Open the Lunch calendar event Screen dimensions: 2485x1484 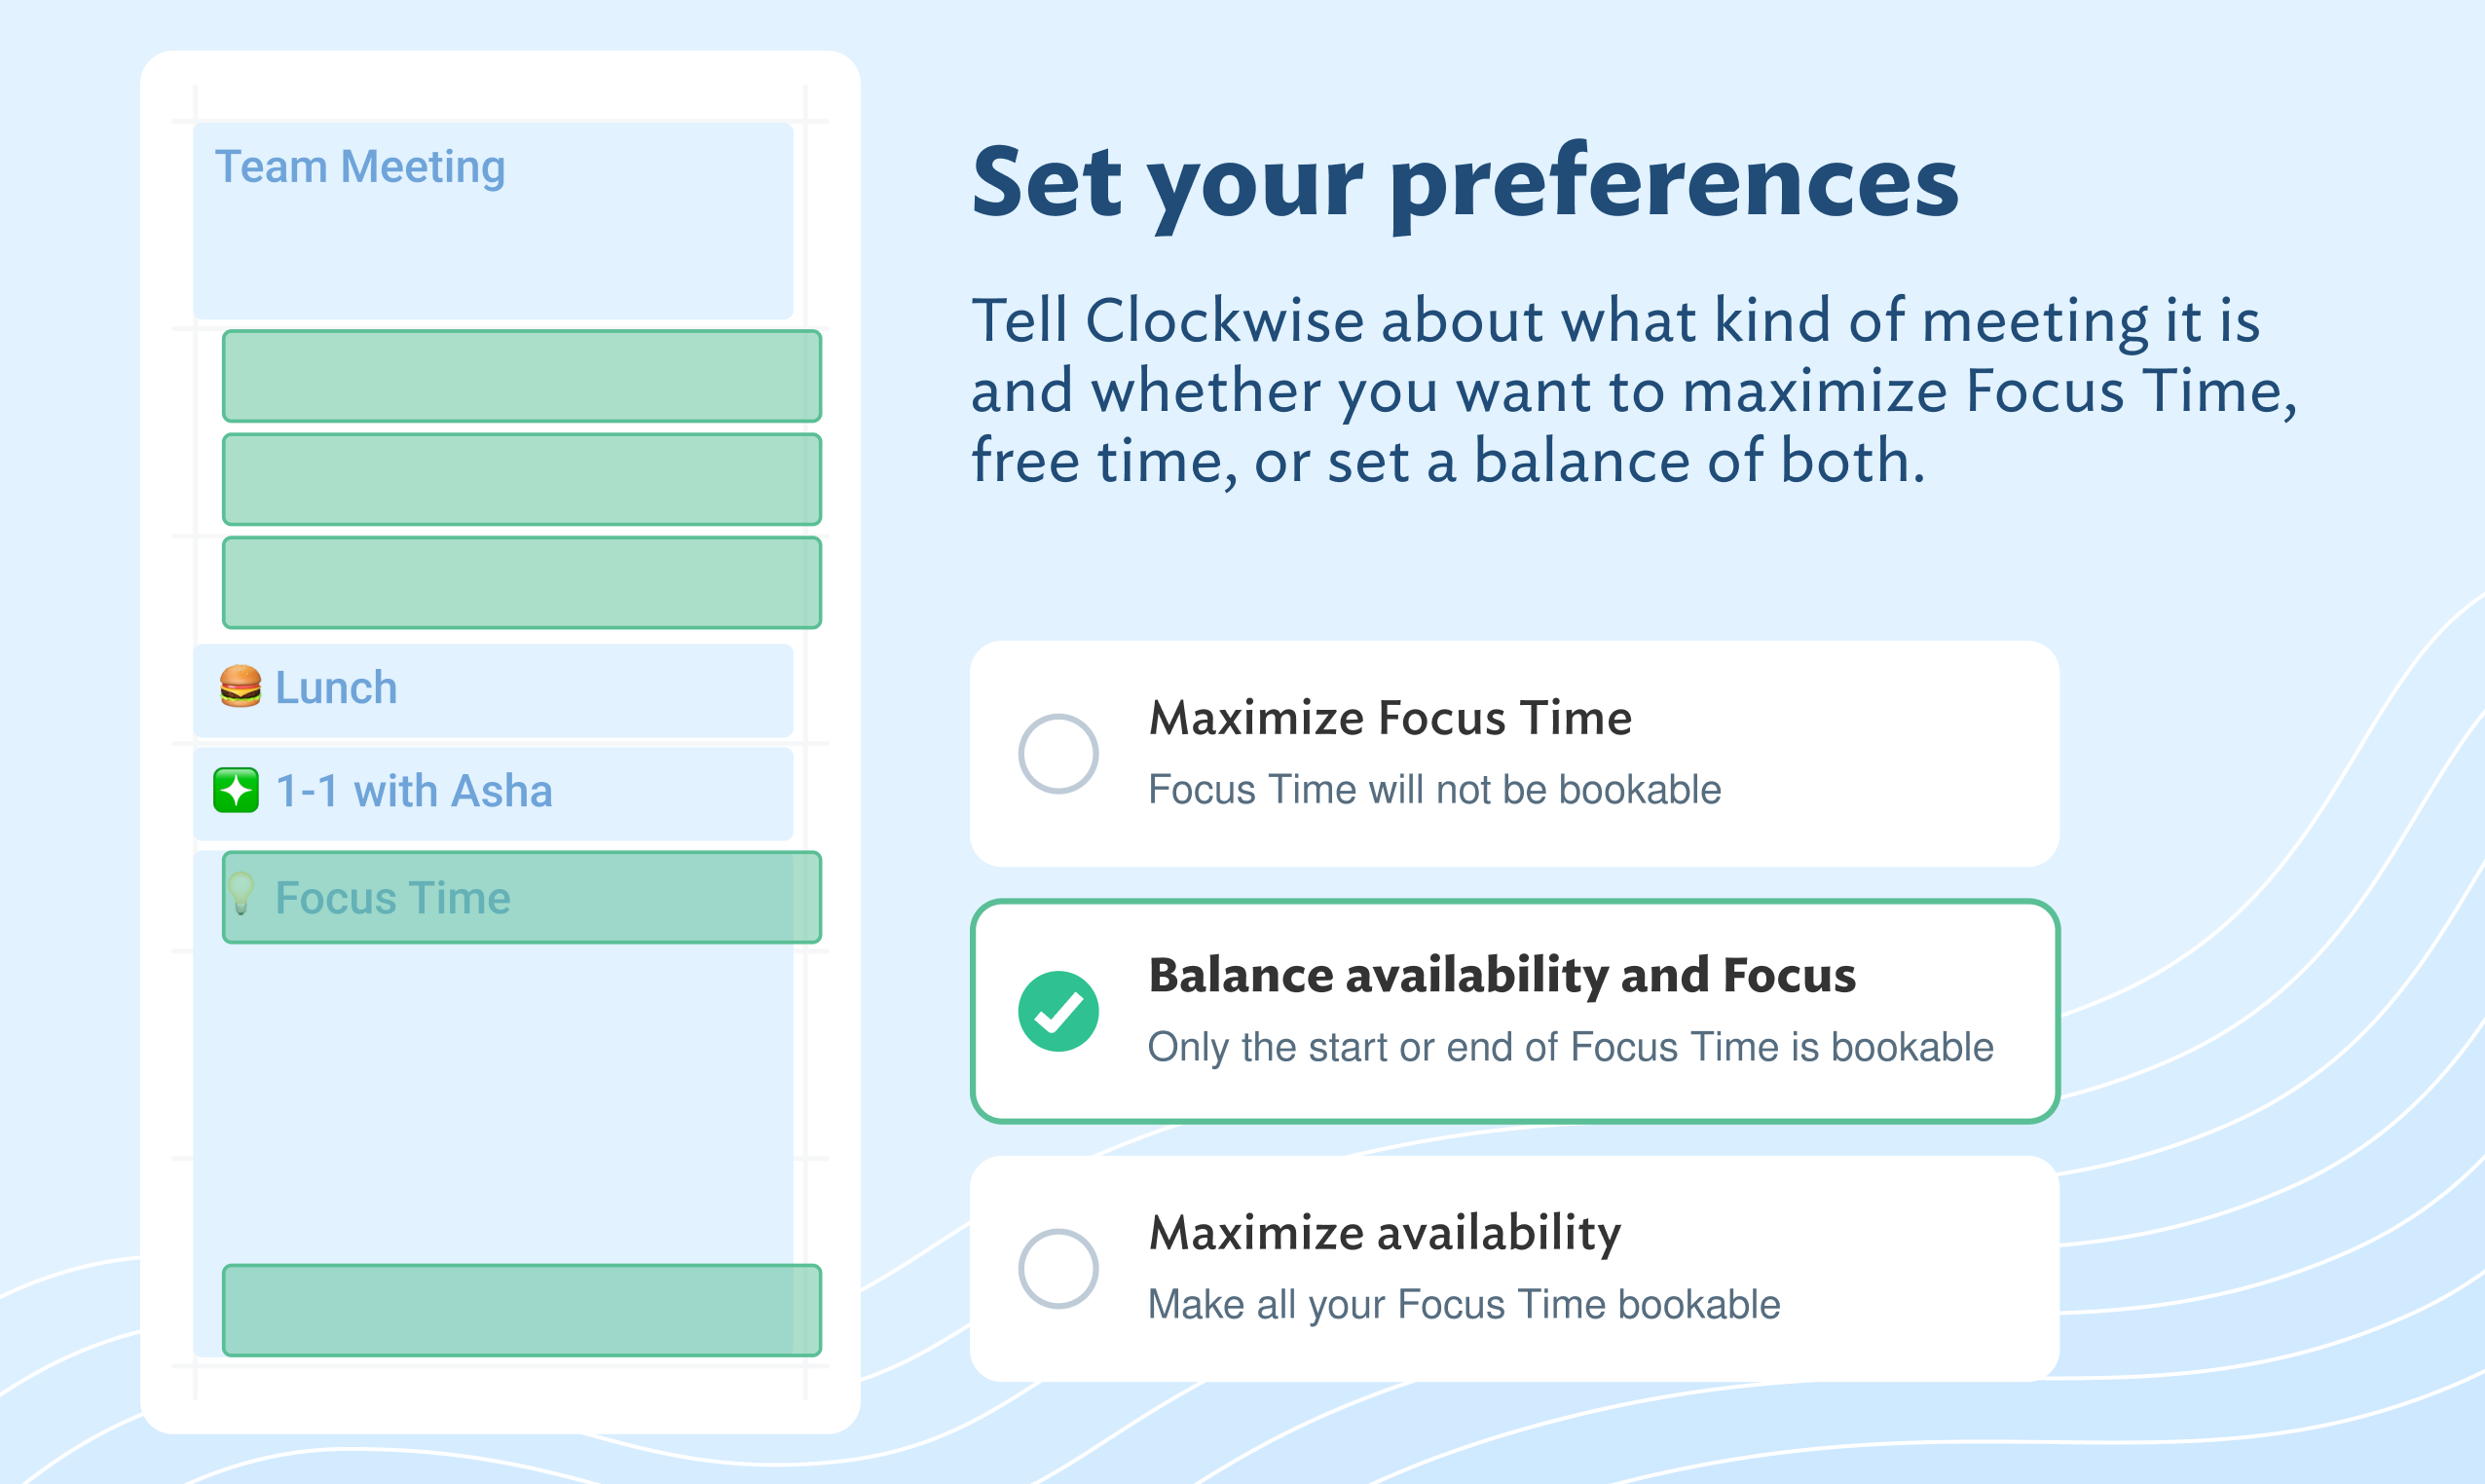click(x=493, y=690)
